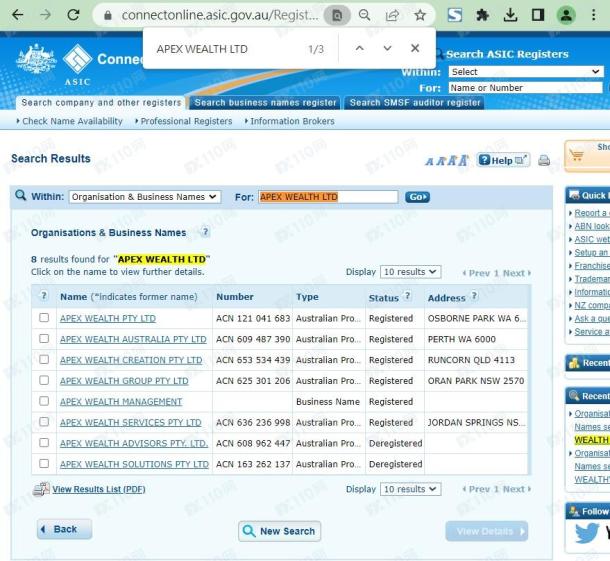
Task: Open APEX WEALTH GROUP PTY LTD link
Action: tap(124, 381)
